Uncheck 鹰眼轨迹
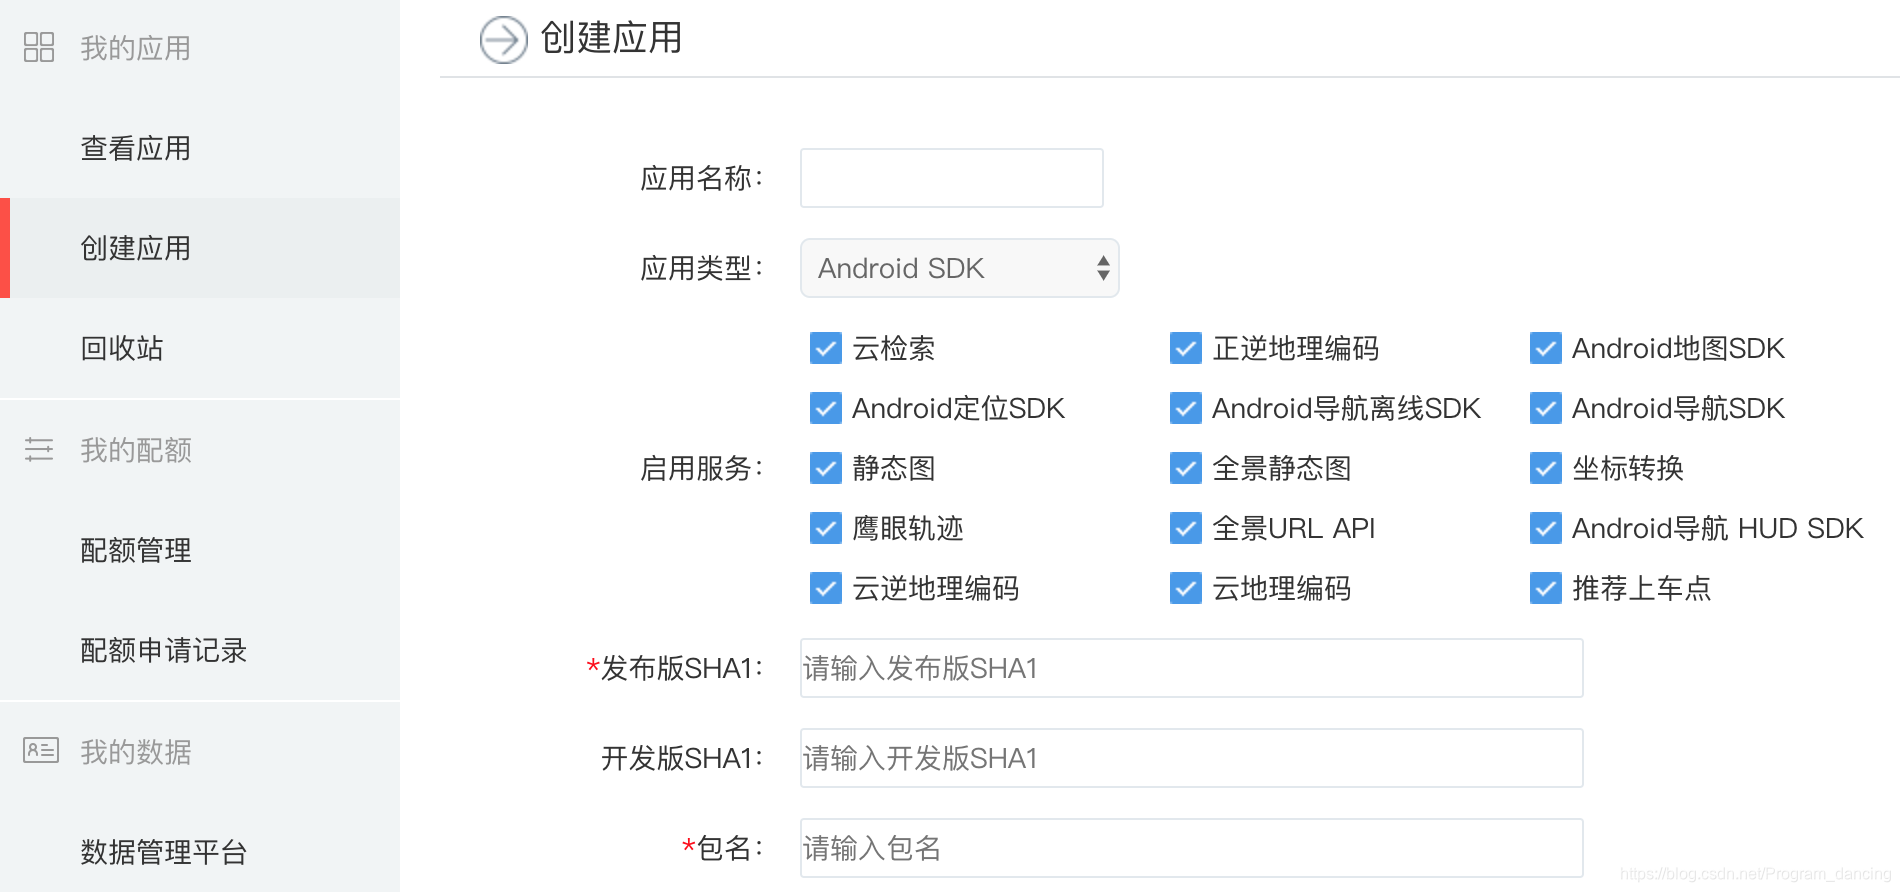 pos(824,528)
